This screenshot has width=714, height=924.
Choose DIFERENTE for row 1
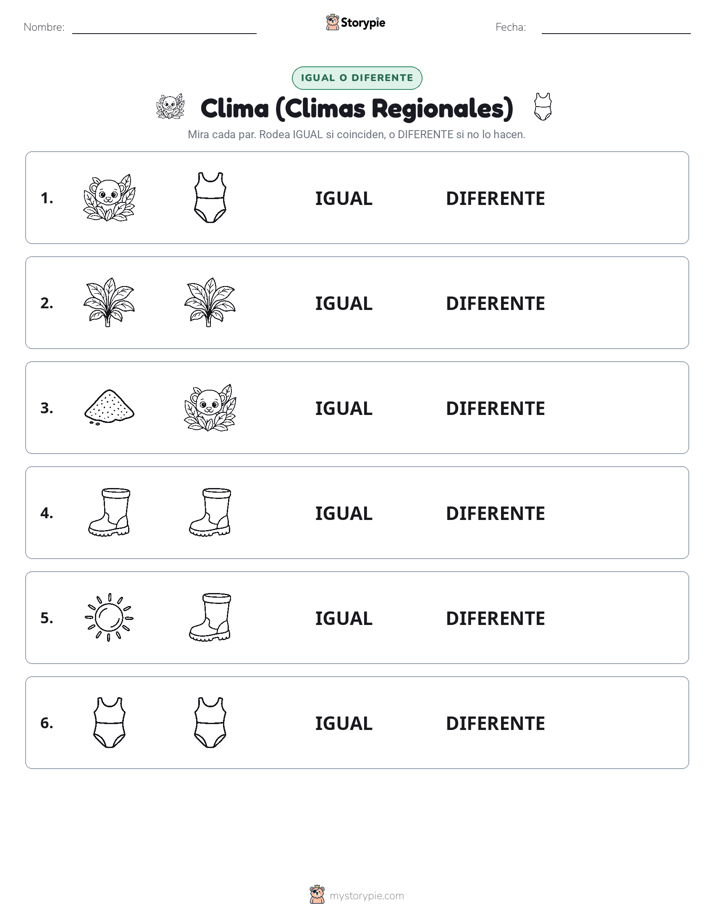[x=495, y=198]
